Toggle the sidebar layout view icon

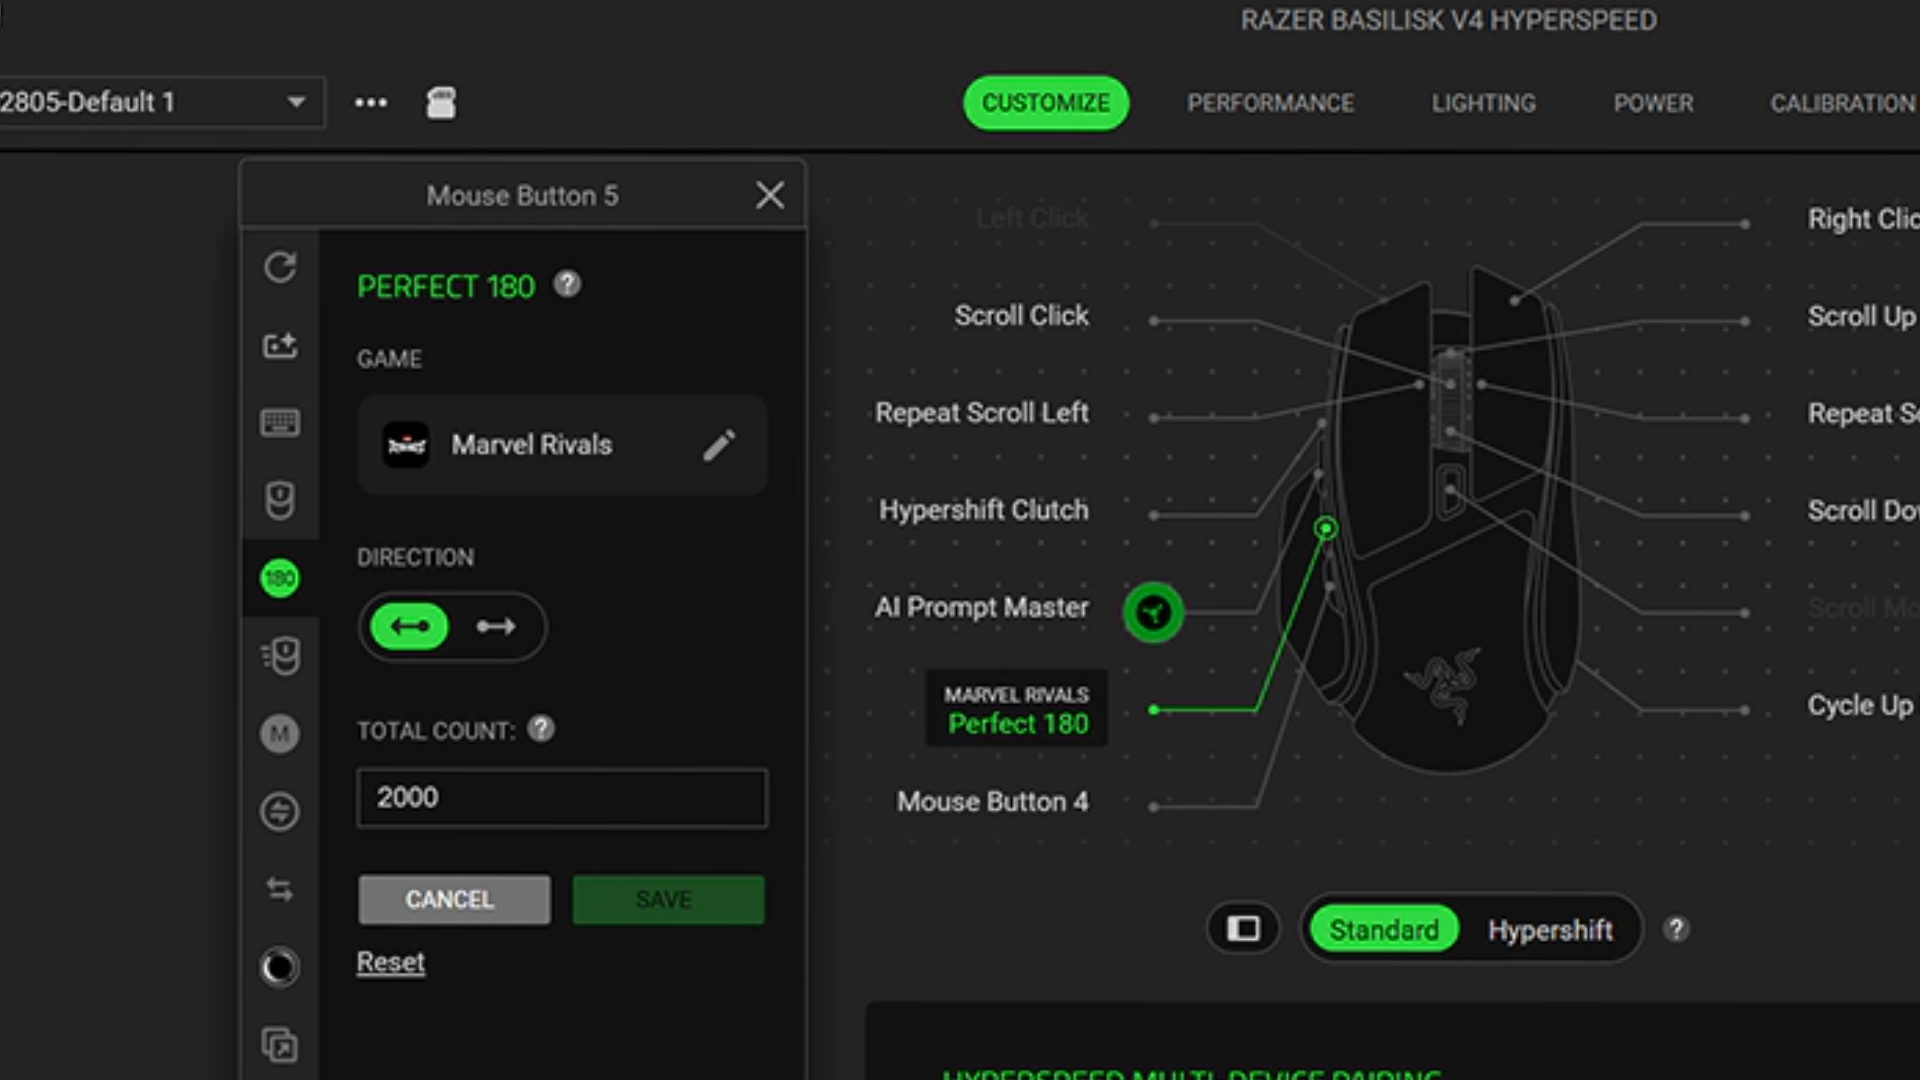(1243, 929)
